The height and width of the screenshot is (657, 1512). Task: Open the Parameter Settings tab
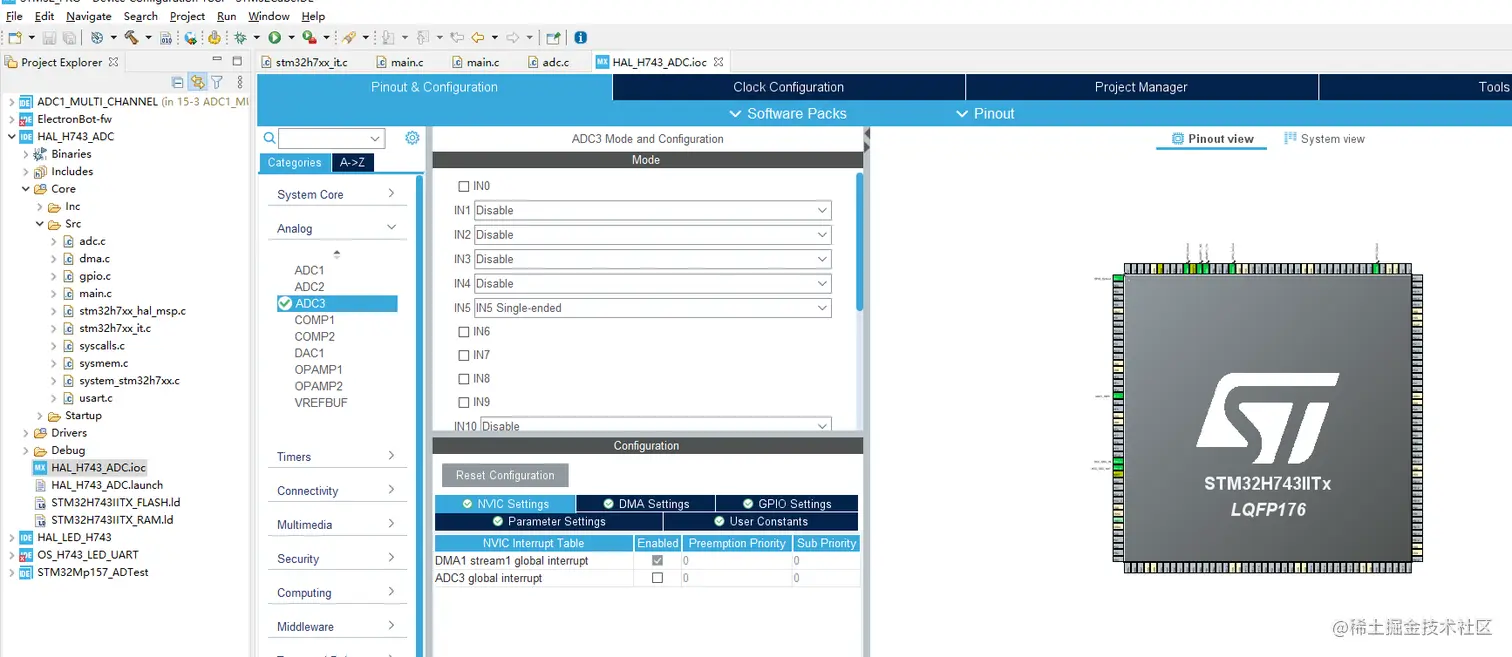pyautogui.click(x=549, y=521)
